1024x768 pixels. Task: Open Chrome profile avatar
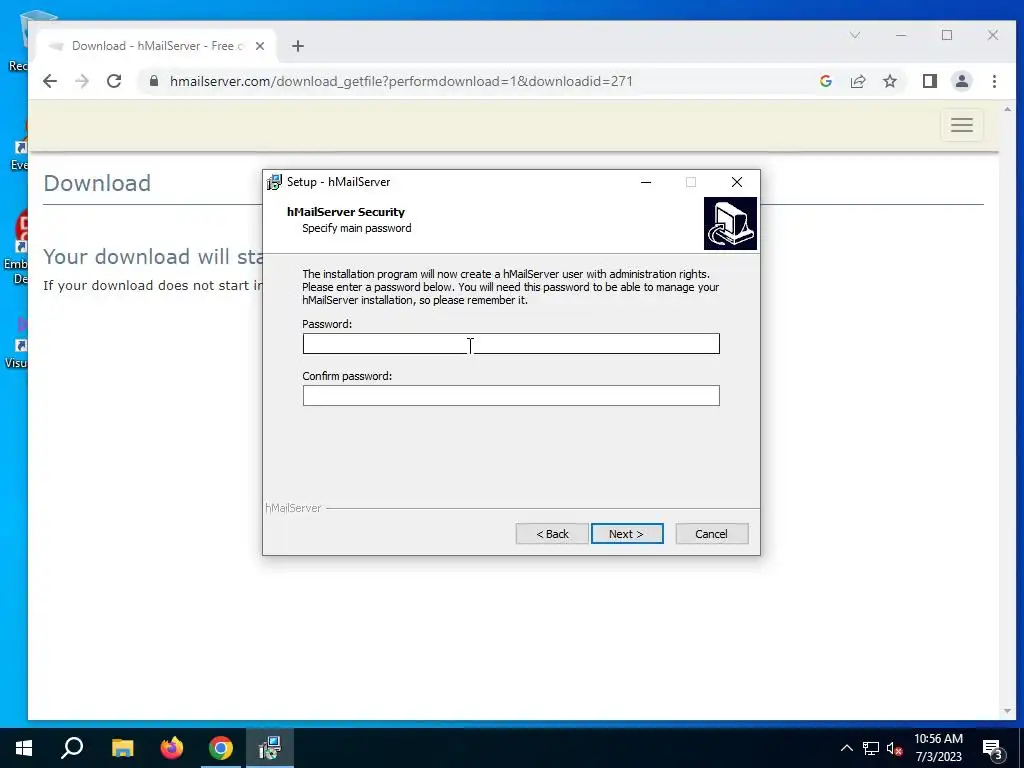pos(961,81)
